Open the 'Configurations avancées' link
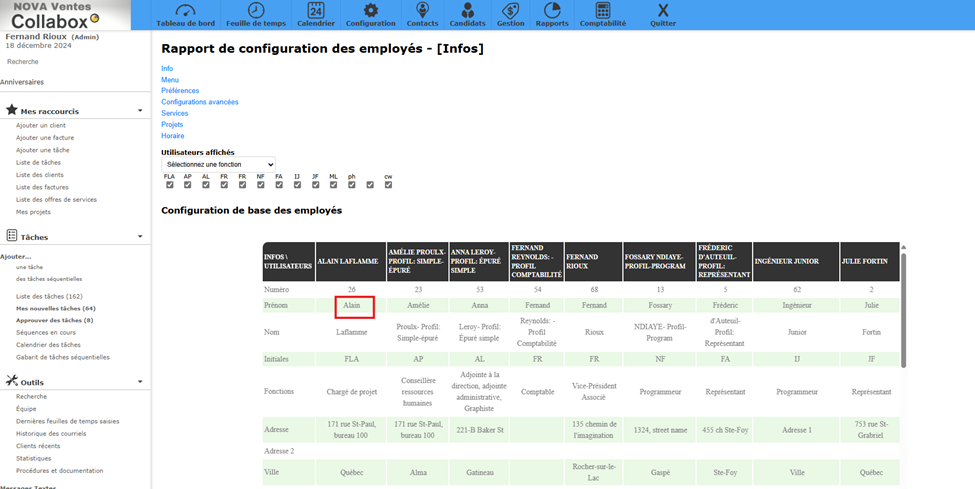Viewport: 975px width, 489px height. [200, 102]
